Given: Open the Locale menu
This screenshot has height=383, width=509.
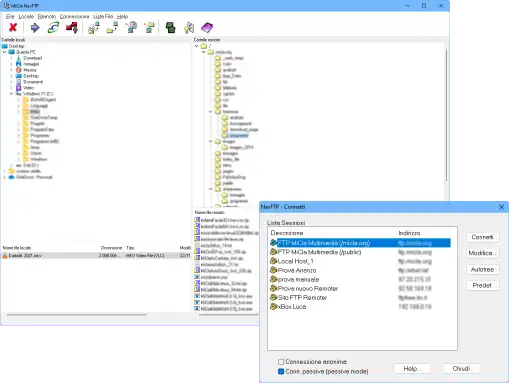Looking at the screenshot, I should coord(26,16).
